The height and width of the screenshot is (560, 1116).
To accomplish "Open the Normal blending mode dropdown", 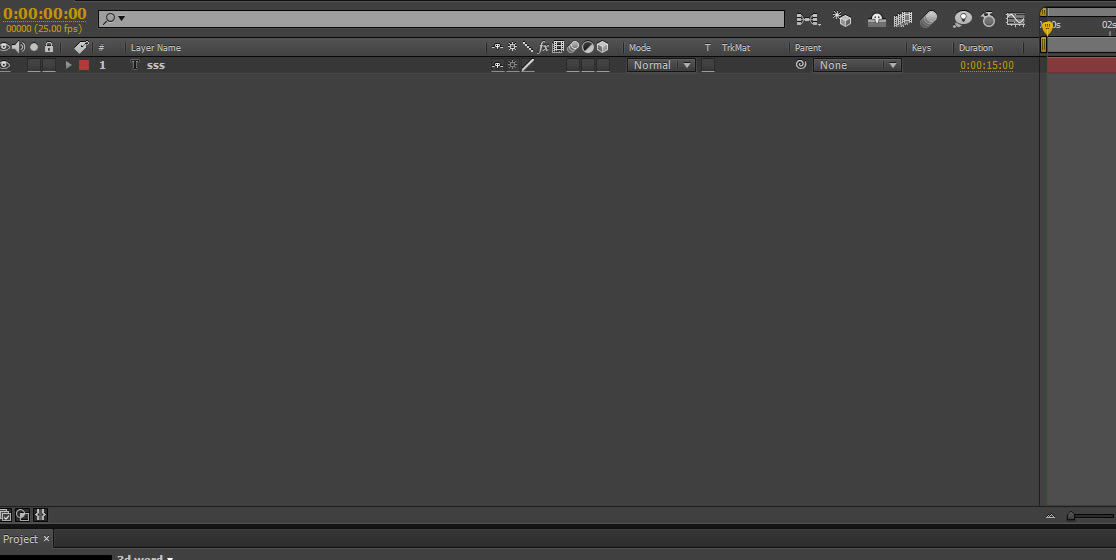I will pos(661,65).
